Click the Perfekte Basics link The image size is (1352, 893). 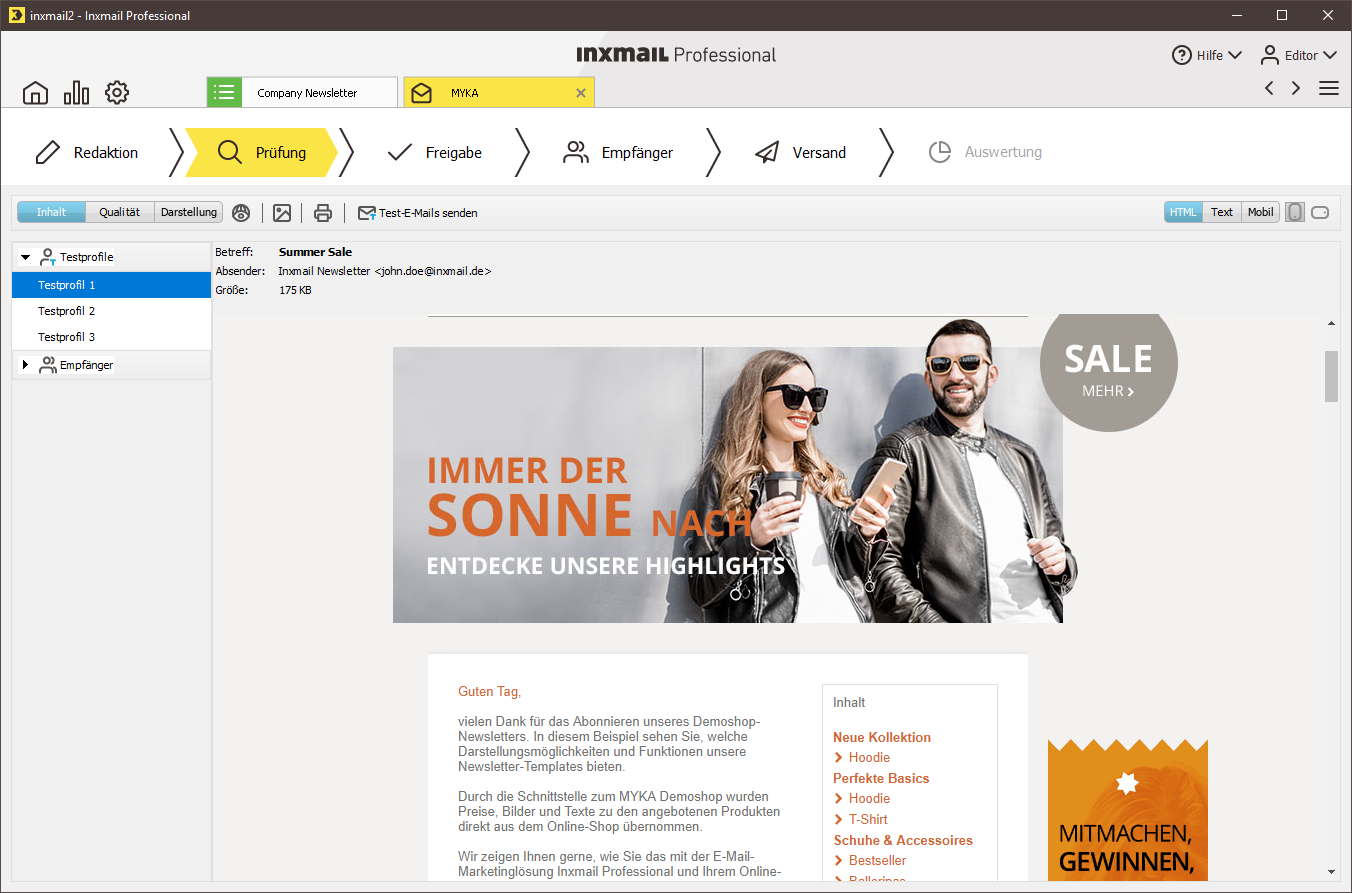pyautogui.click(x=881, y=778)
